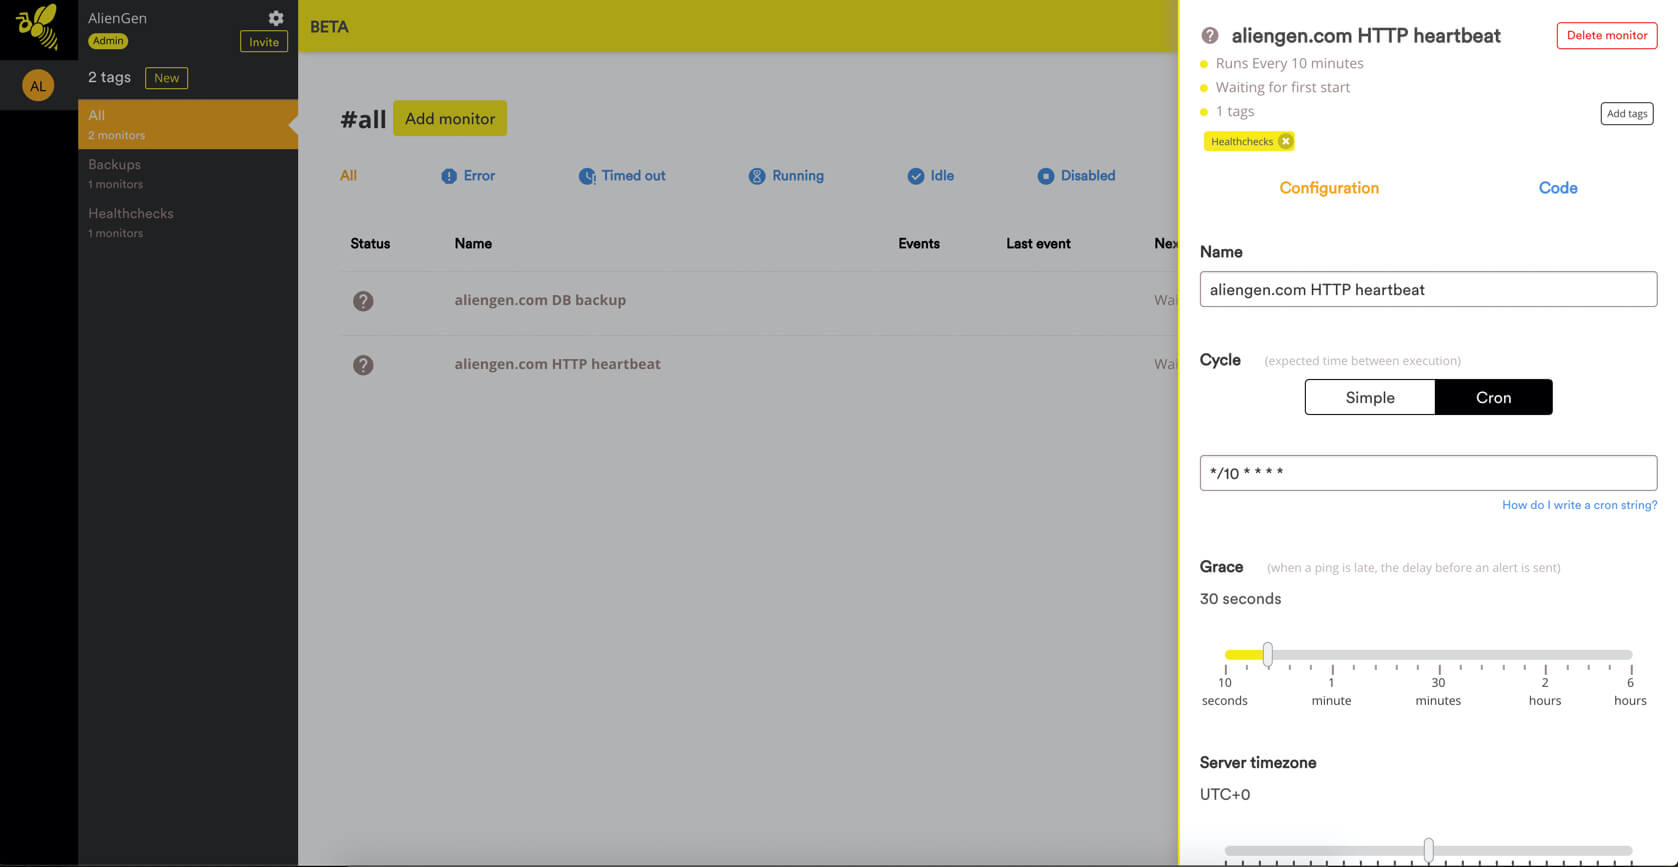Click the Delete monitor button
The image size is (1678, 867).
[1606, 35]
